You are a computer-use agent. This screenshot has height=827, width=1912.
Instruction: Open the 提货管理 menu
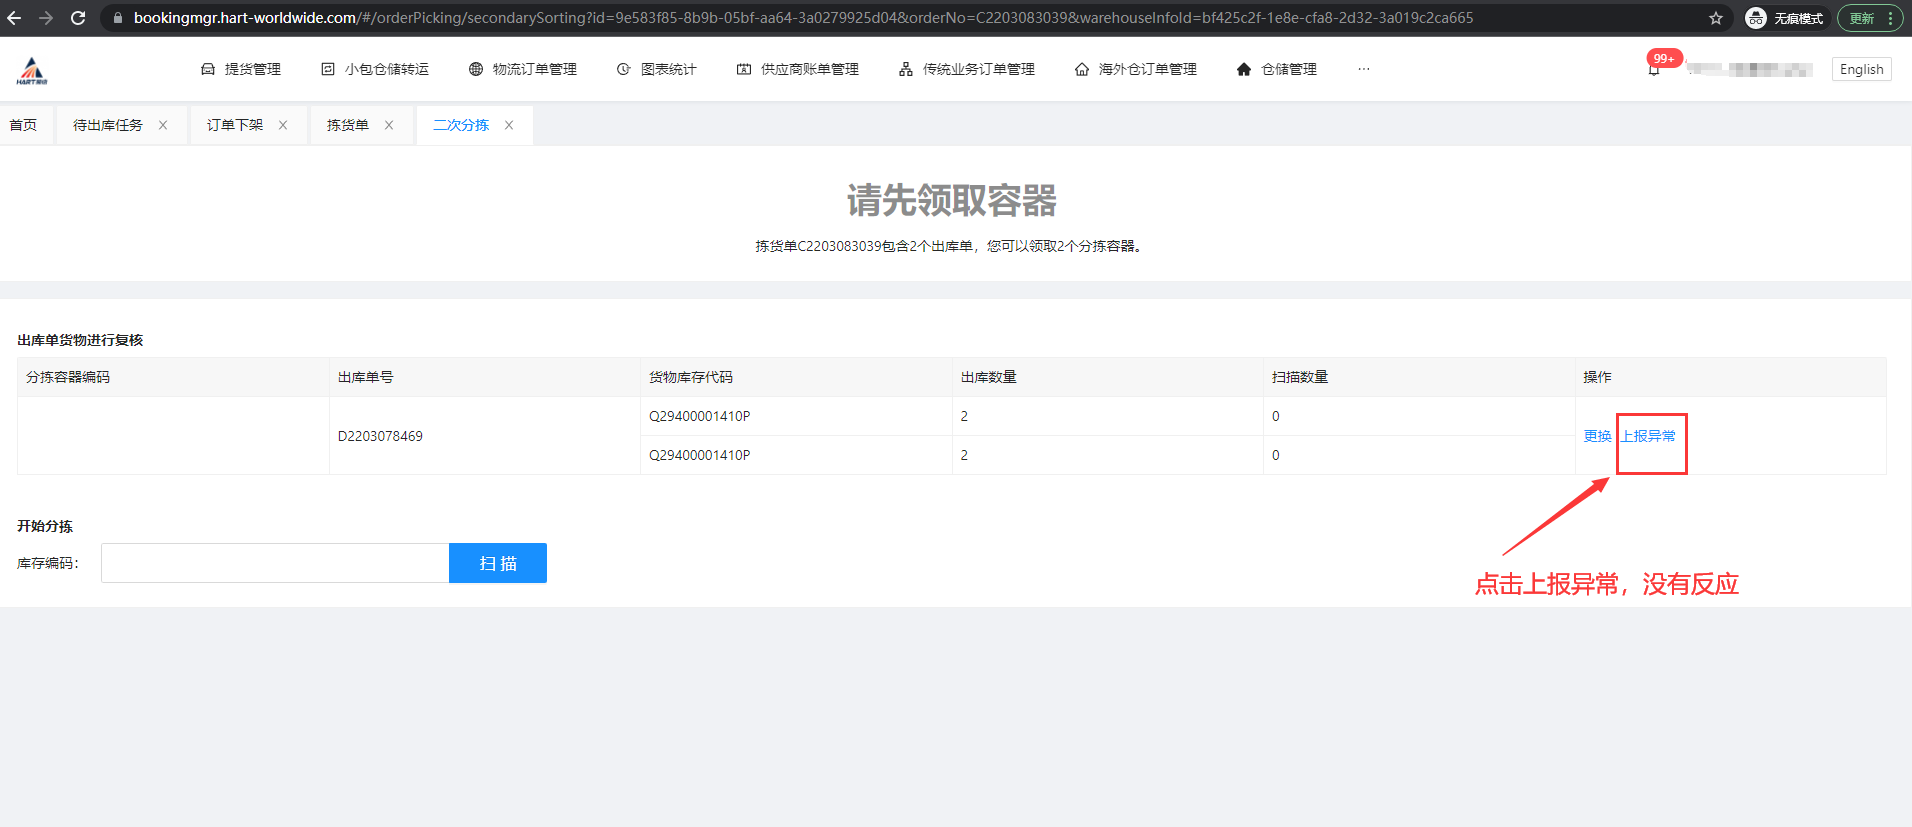[241, 69]
